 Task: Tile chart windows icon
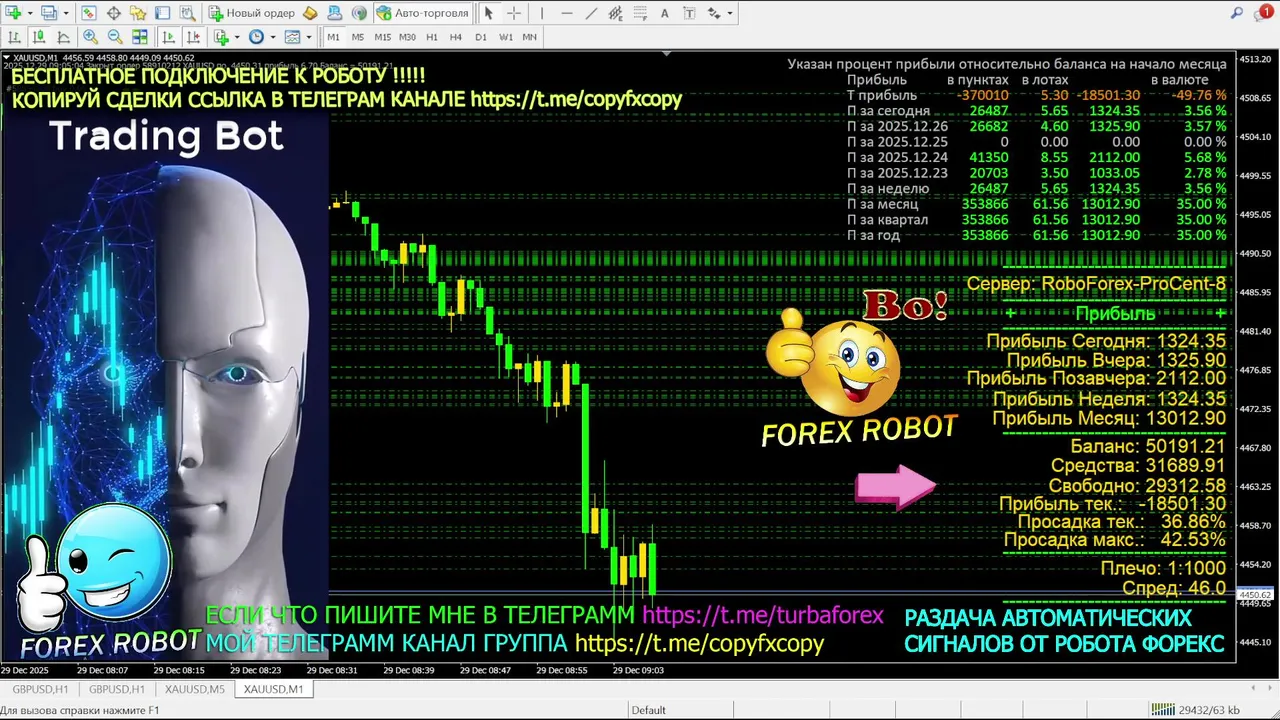coord(140,37)
